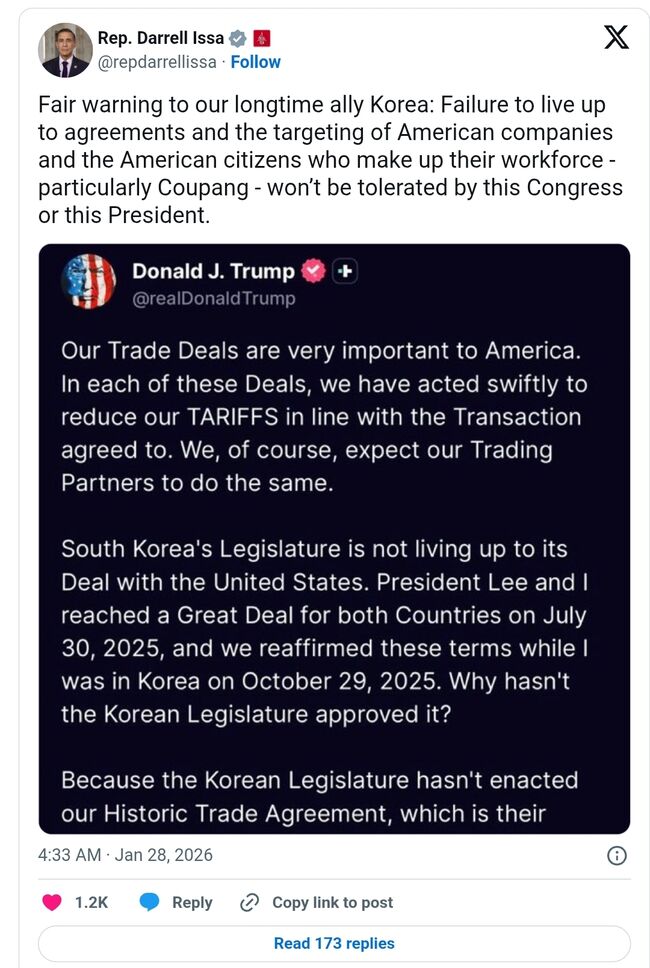The height and width of the screenshot is (968, 650).
Task: Click the "Fair warning to our longtime ally" post text
Action: coord(330,160)
